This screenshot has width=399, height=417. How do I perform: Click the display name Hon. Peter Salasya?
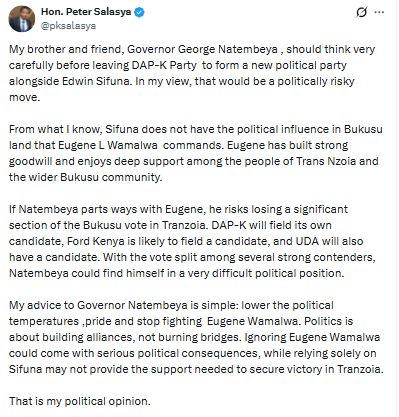tap(86, 12)
